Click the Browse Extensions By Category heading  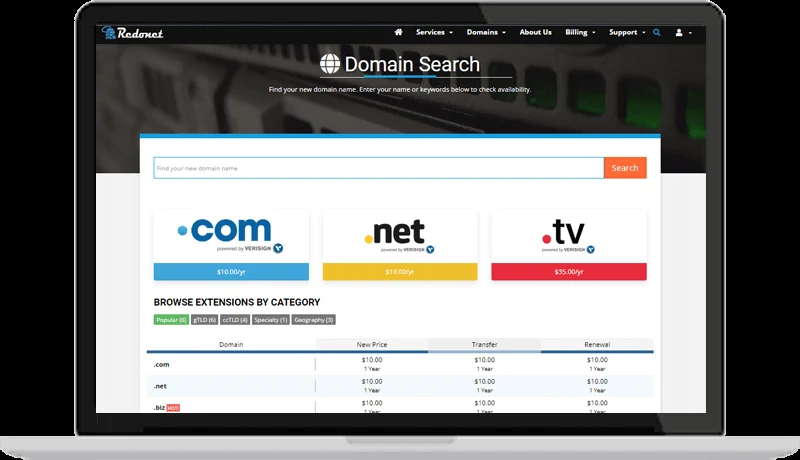237,302
